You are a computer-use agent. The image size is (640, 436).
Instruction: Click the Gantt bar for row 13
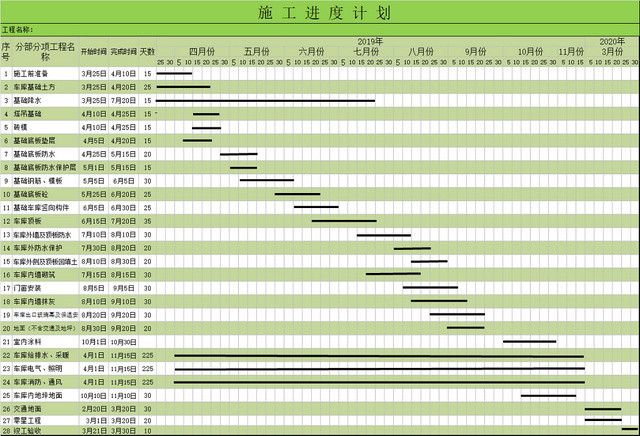[384, 235]
